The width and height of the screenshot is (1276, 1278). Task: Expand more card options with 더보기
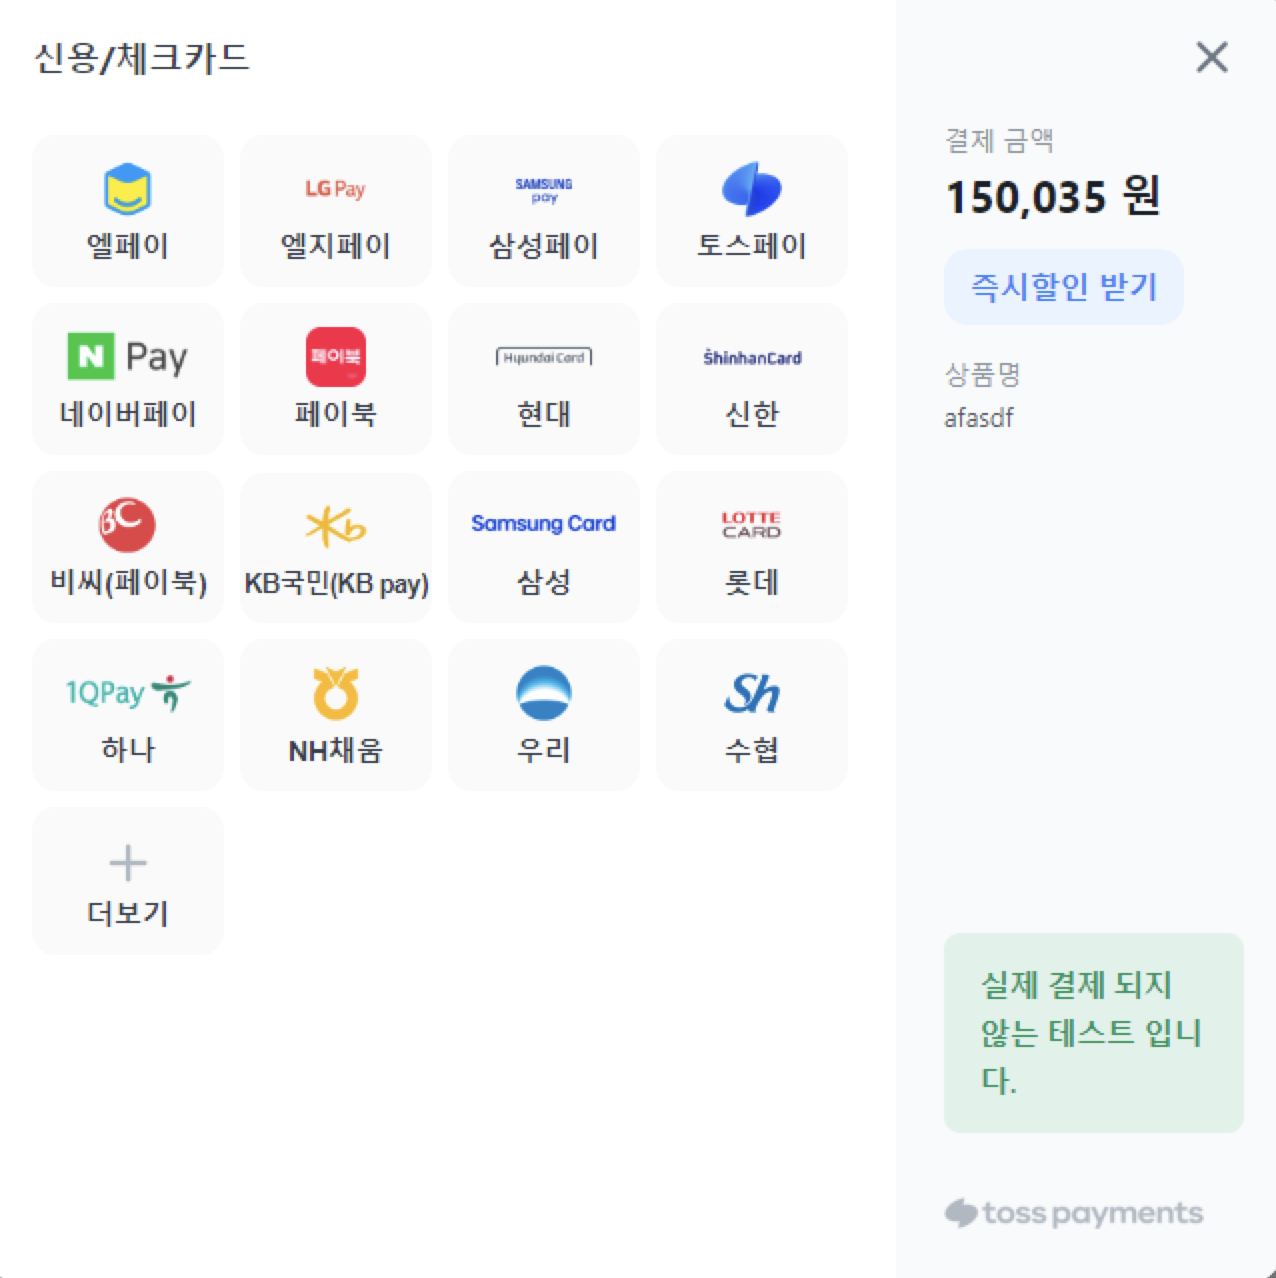(x=128, y=881)
